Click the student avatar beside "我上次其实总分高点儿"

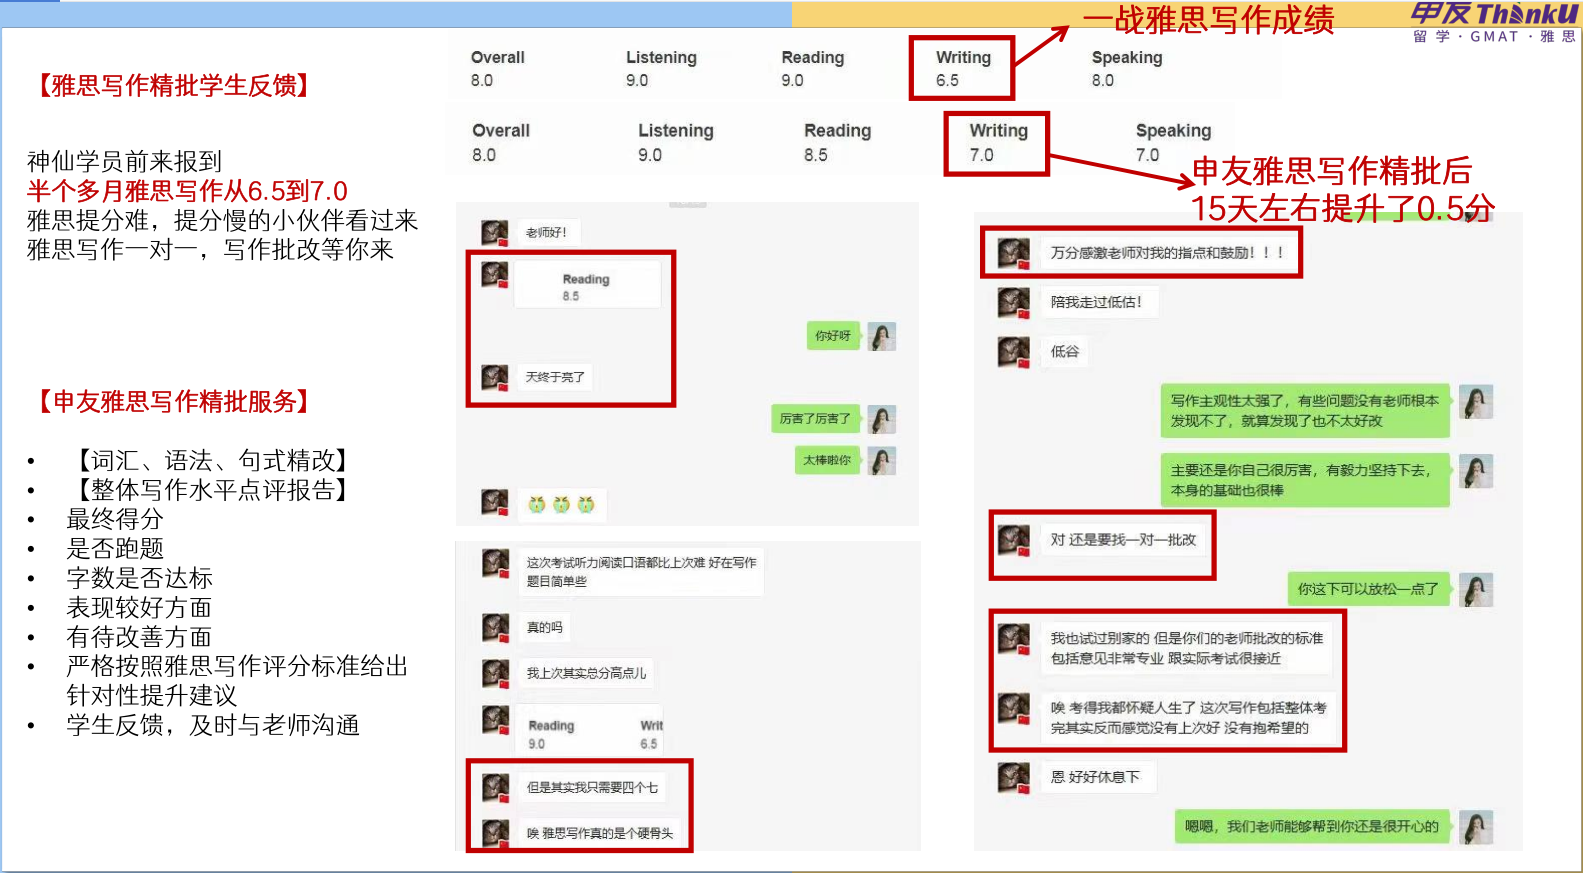tap(496, 673)
